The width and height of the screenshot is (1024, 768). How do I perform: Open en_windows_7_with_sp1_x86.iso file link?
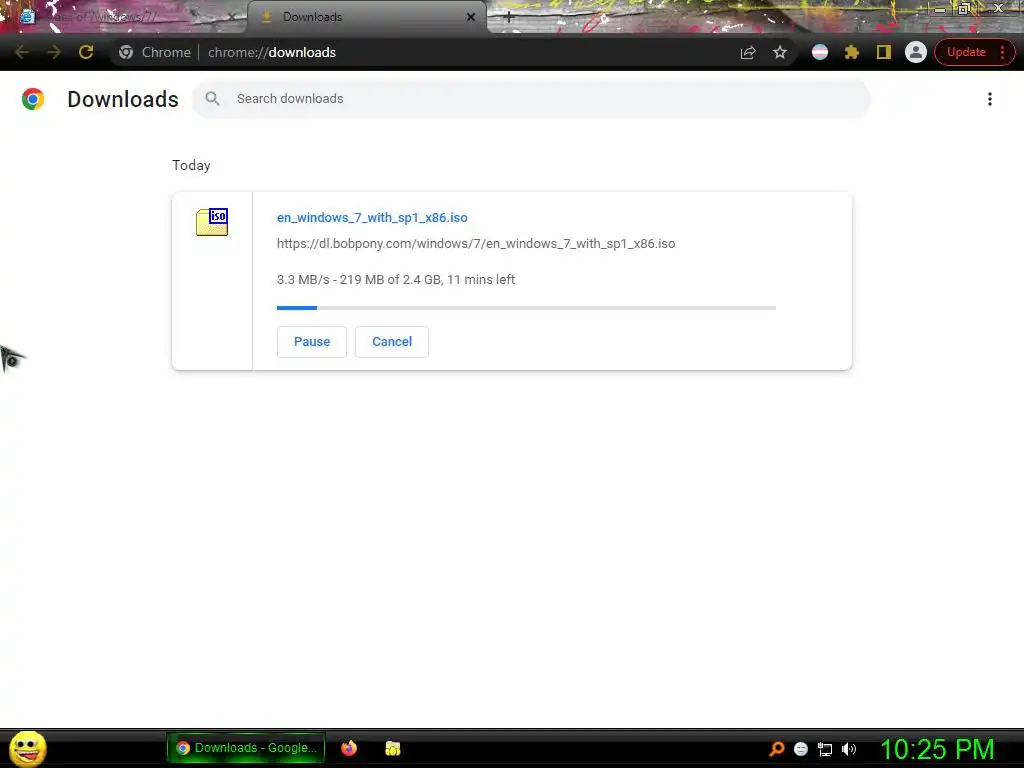click(372, 217)
